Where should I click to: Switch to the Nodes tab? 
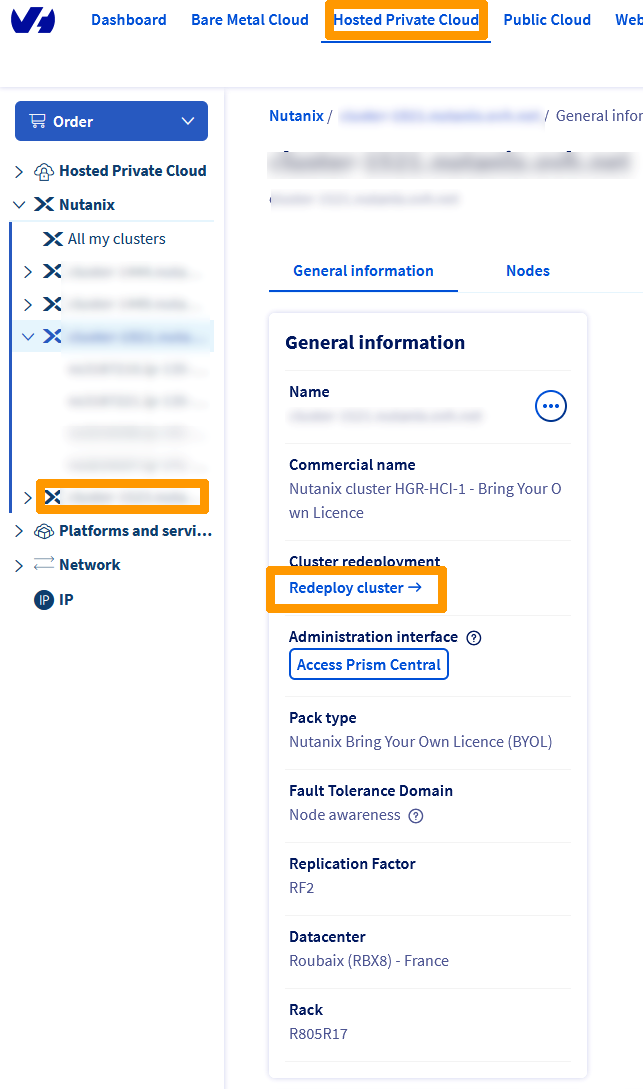tap(527, 270)
